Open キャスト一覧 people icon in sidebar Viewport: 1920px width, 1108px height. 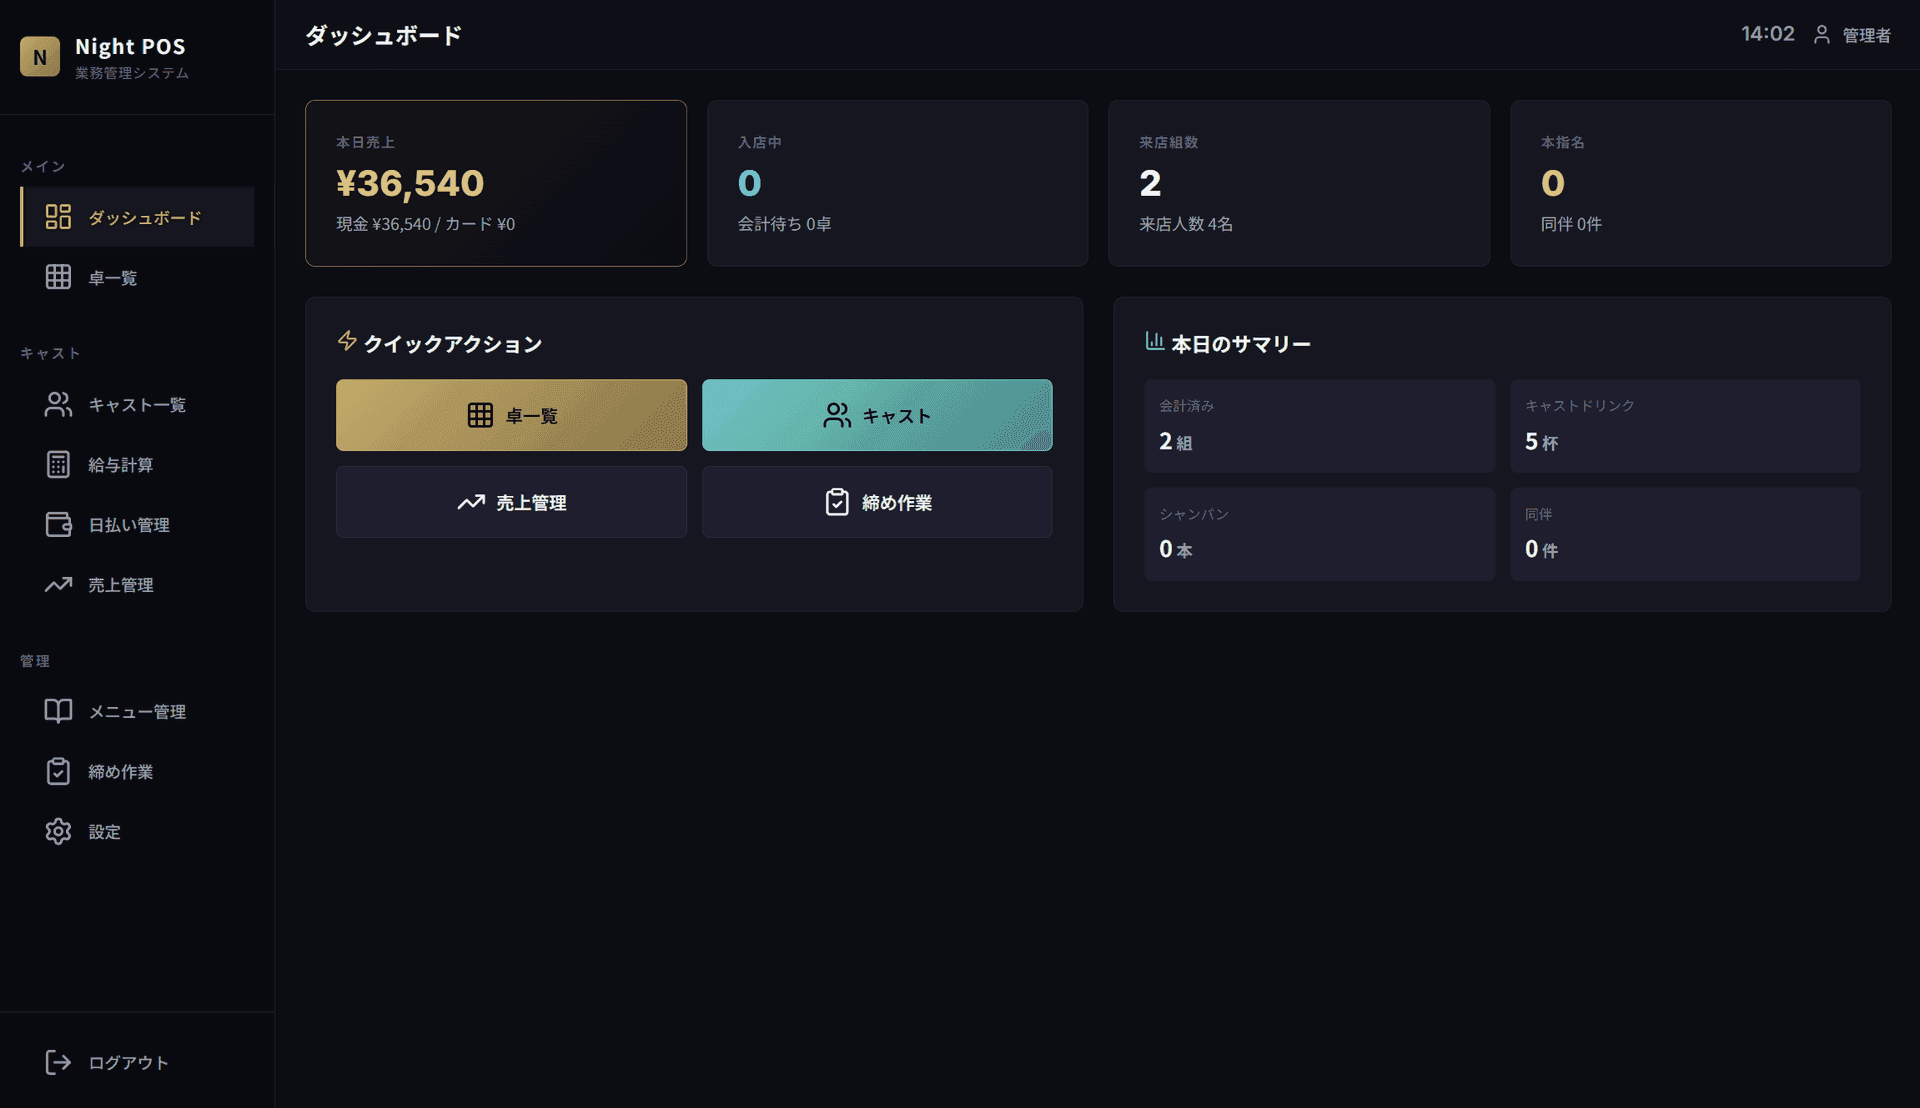click(x=58, y=404)
